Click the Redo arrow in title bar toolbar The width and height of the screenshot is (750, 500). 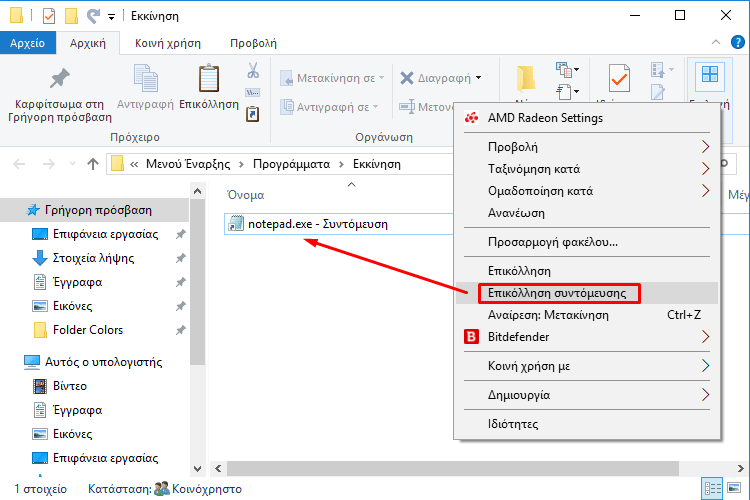[93, 16]
